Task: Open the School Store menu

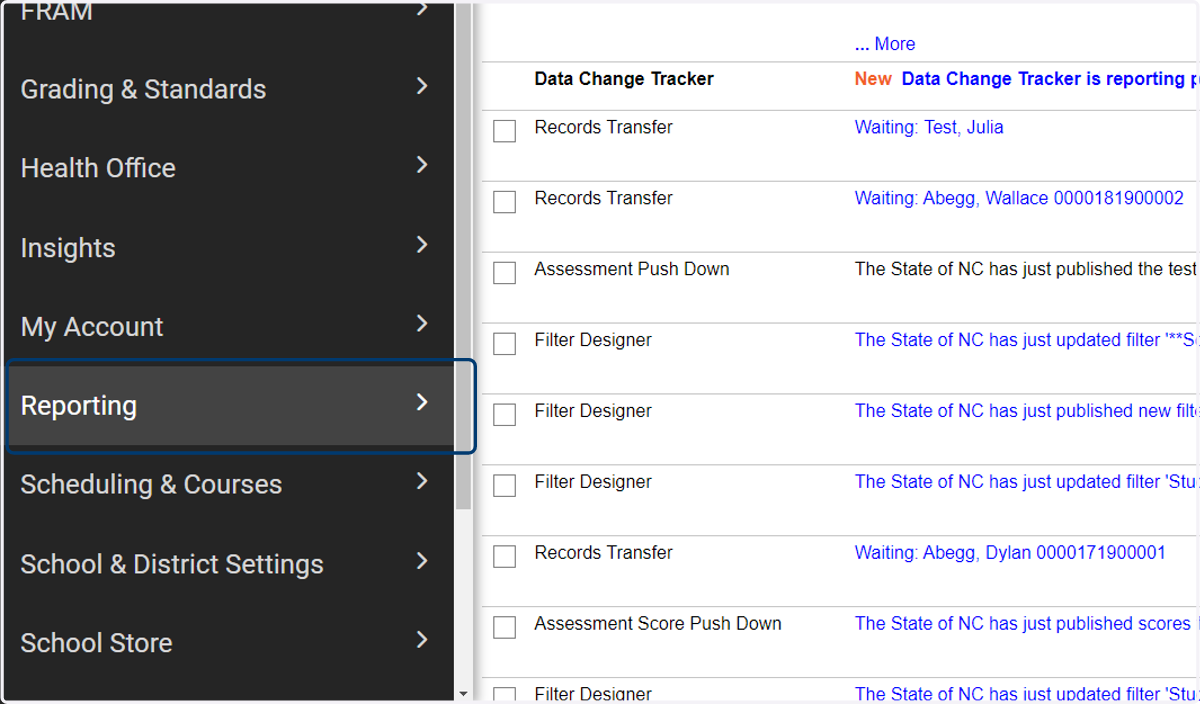Action: coord(228,643)
